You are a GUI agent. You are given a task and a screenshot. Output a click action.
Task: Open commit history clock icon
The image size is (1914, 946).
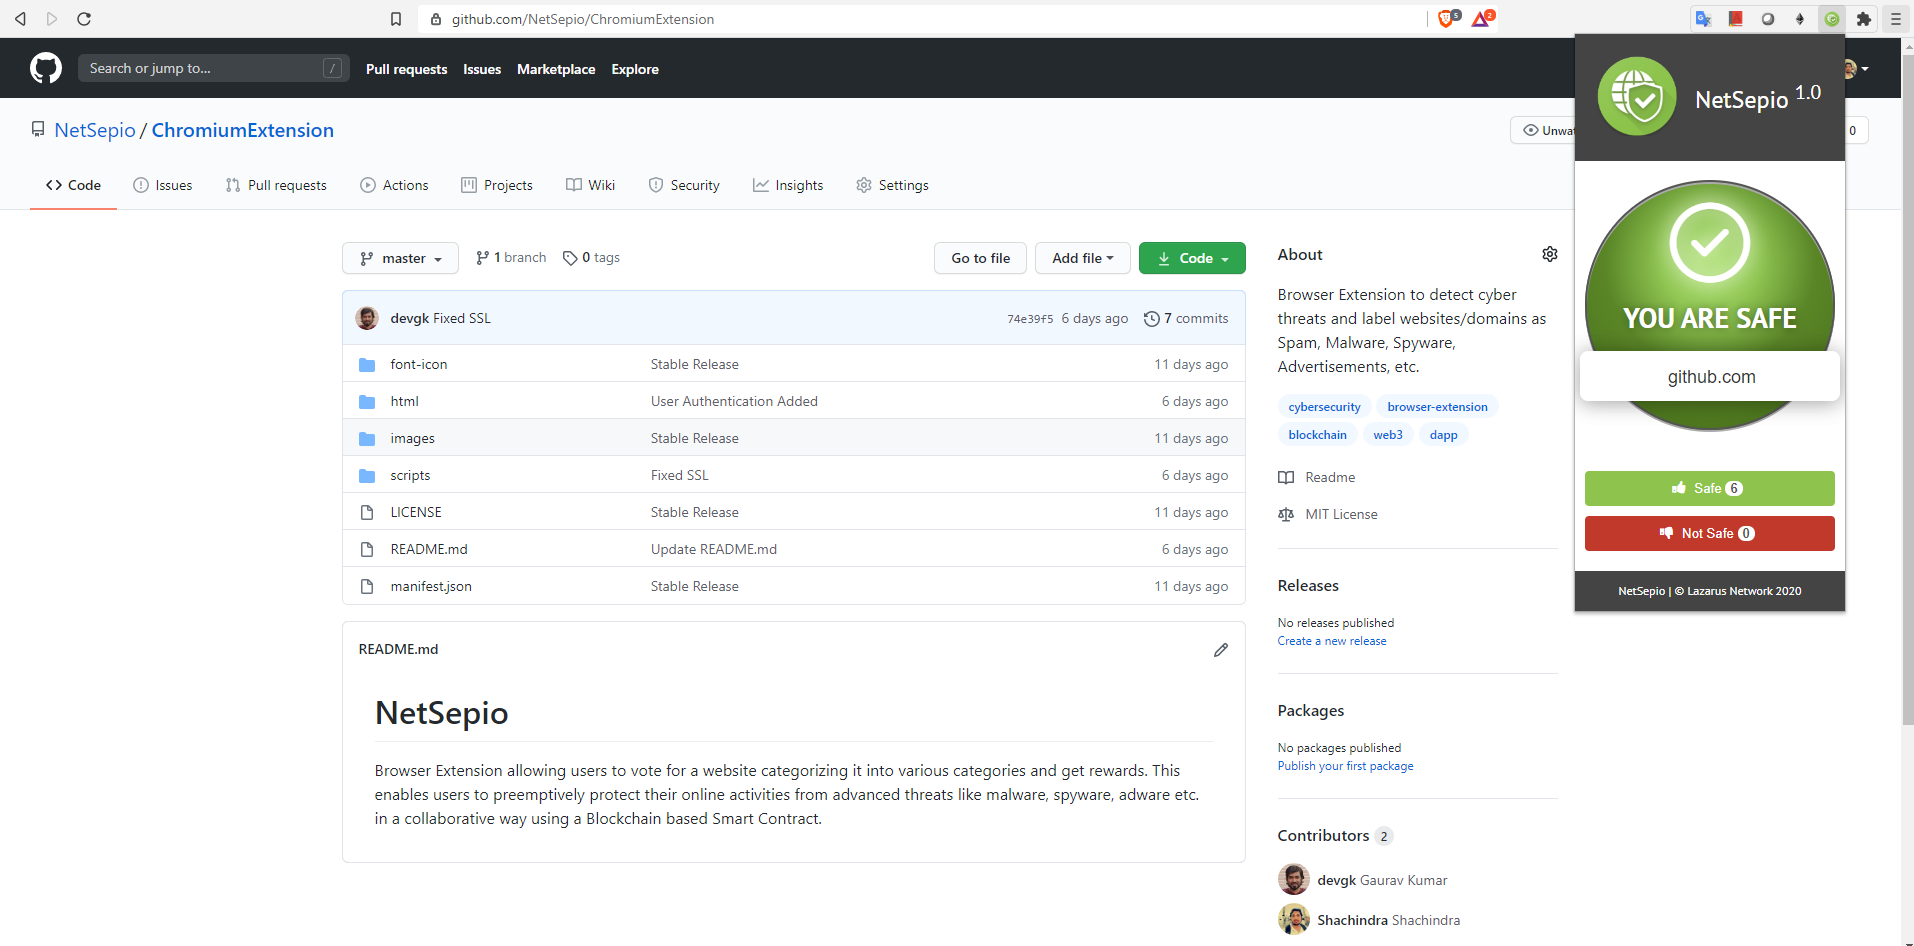[1152, 319]
